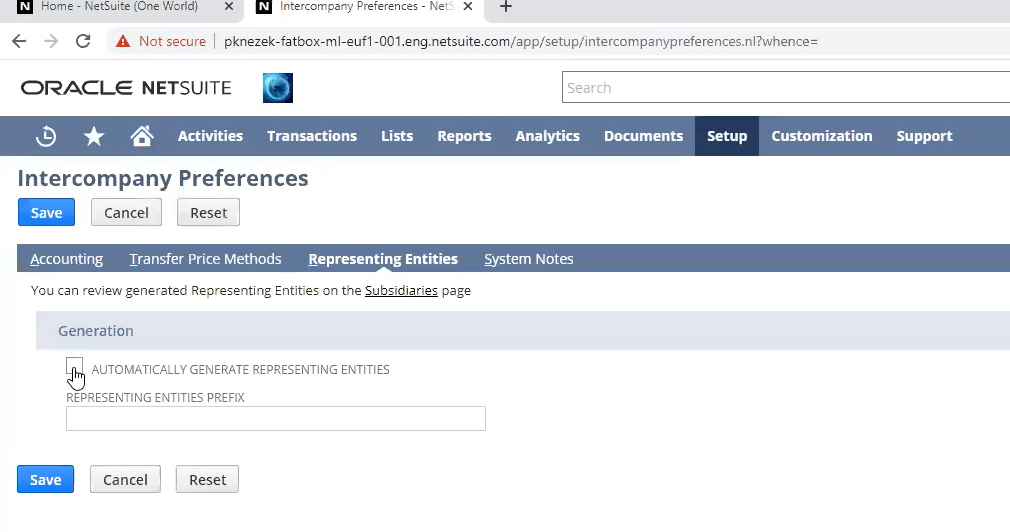Viewport: 1010px width, 532px height.
Task: Click the blue globe company logo
Action: pos(277,88)
